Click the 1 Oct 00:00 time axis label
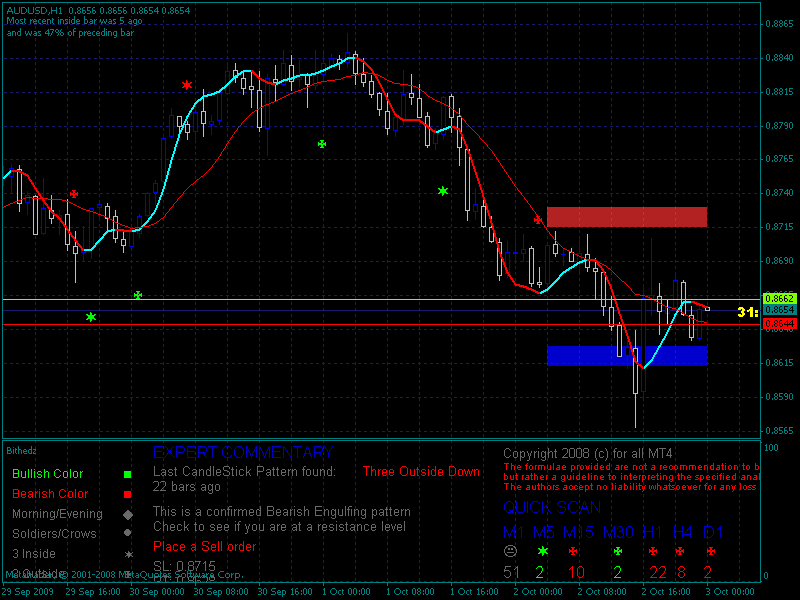This screenshot has height=600, width=800. 346,592
